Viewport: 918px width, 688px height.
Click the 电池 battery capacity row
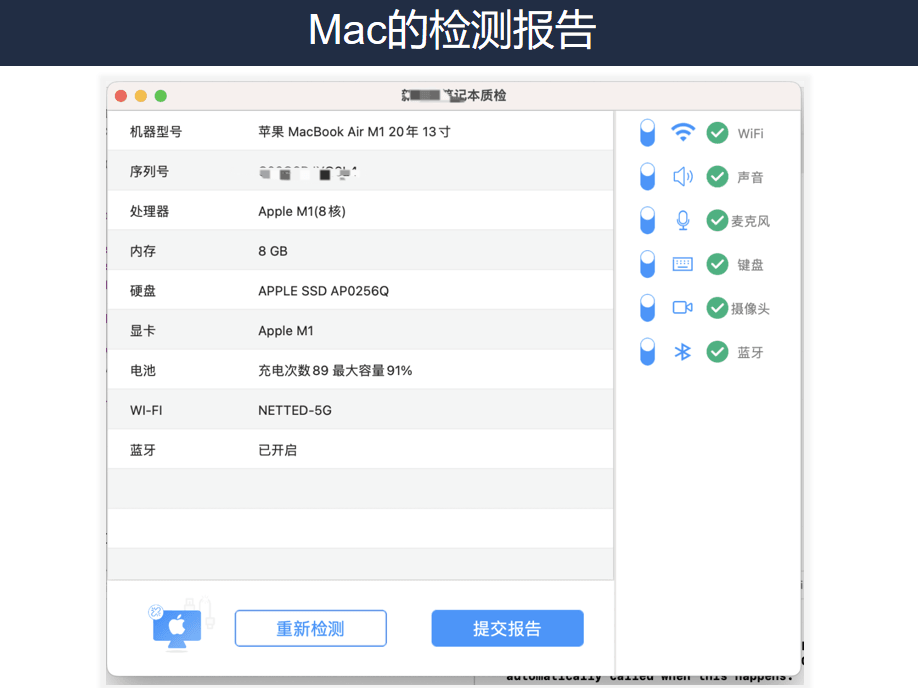(360, 369)
